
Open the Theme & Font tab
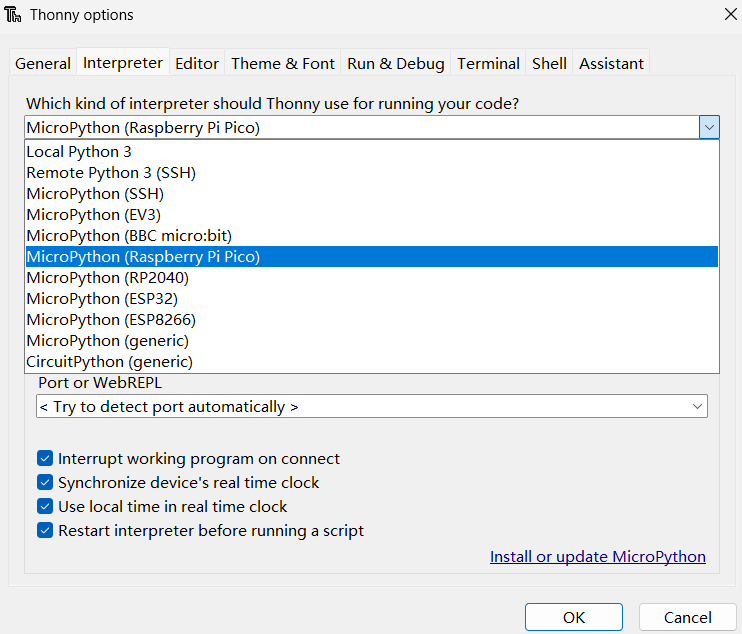[x=283, y=63]
